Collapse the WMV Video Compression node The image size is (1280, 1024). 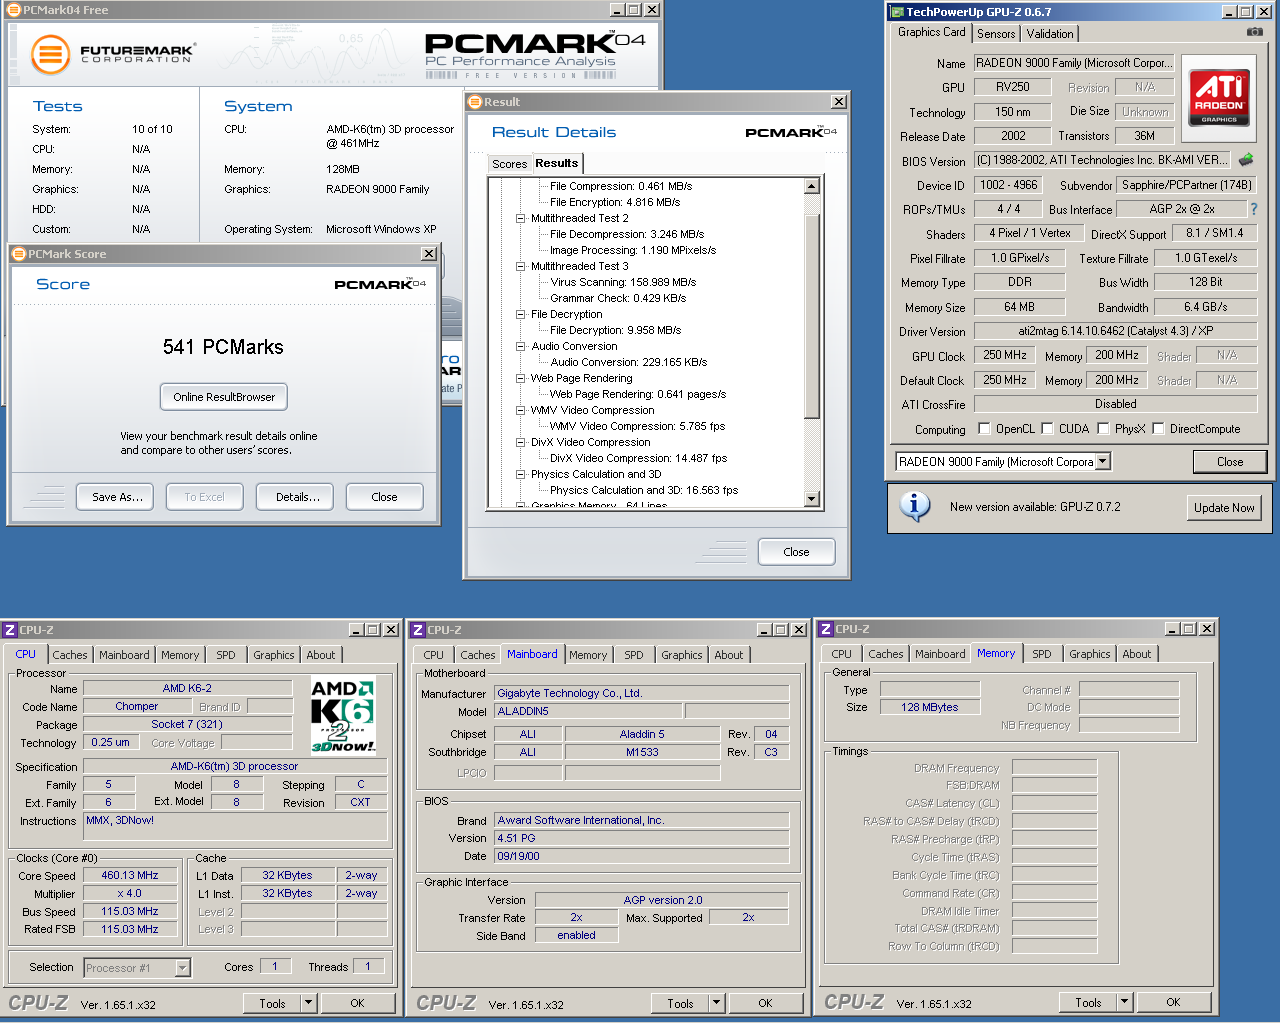(520, 410)
